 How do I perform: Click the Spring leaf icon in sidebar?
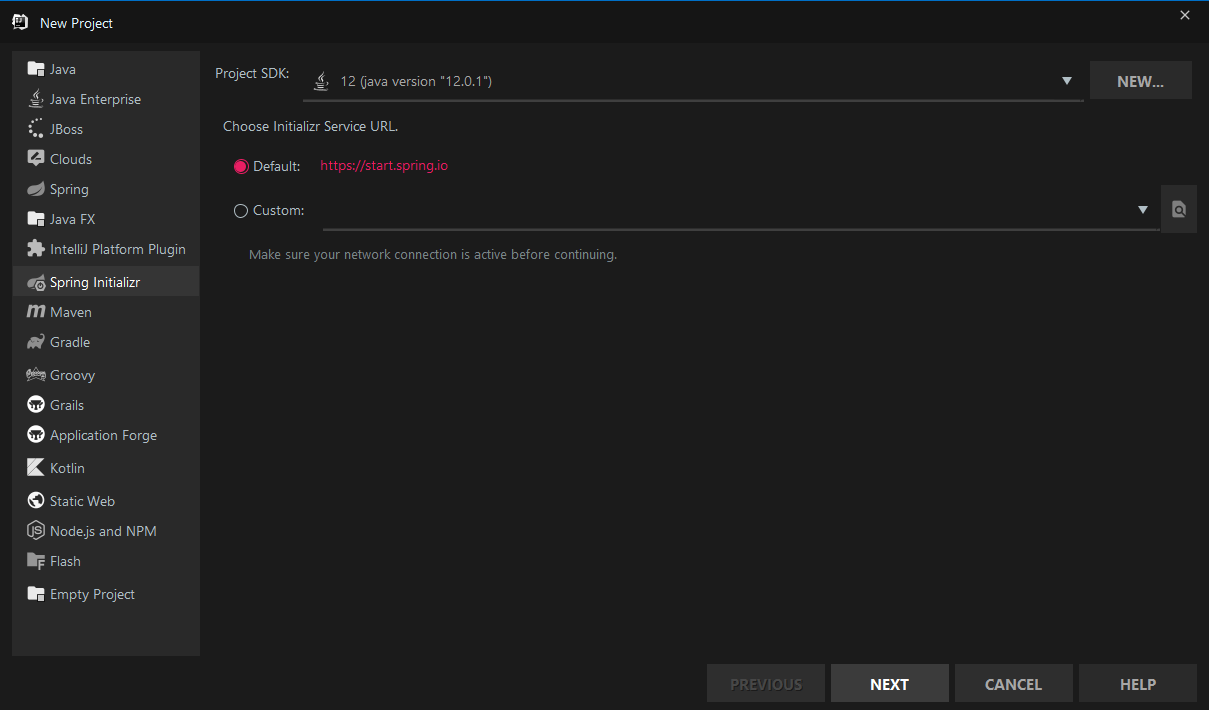pyautogui.click(x=36, y=189)
